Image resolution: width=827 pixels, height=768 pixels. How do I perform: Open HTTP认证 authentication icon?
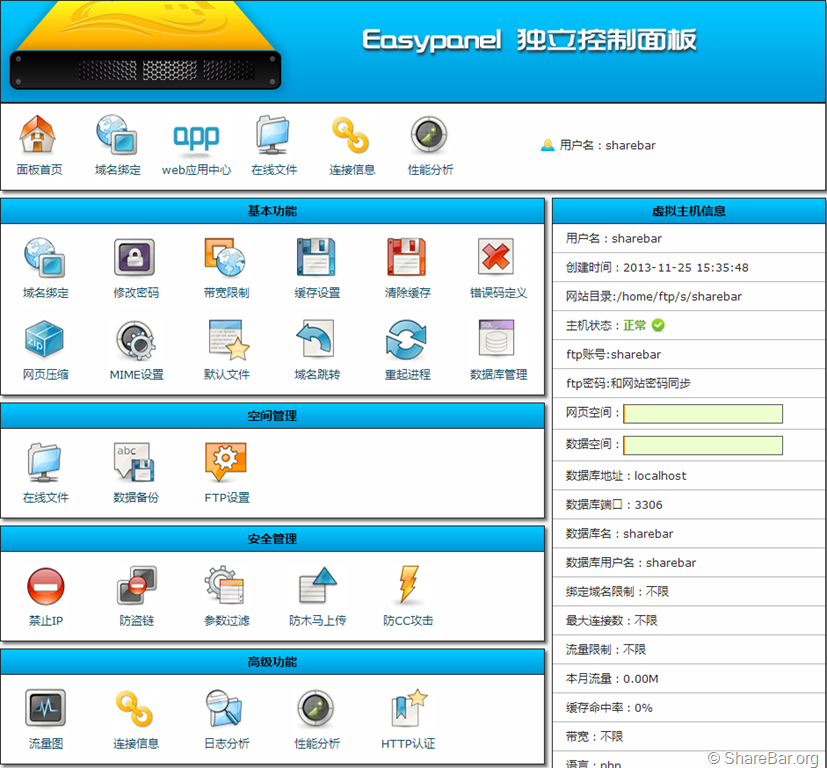click(407, 709)
